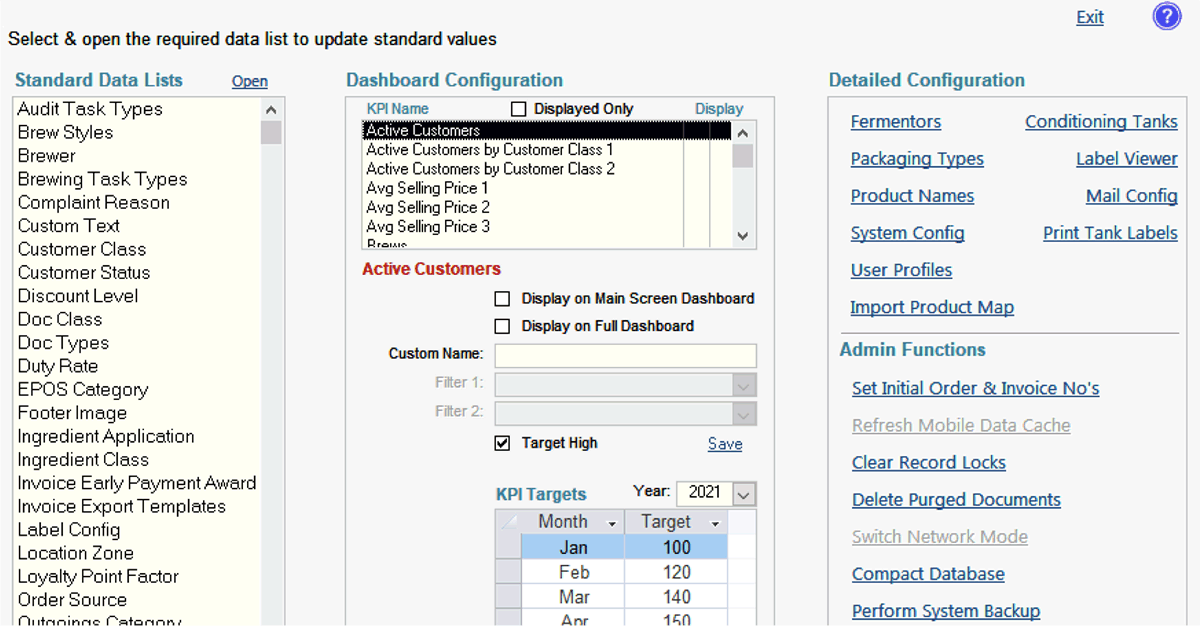Click the Save link next to Target High
1200x626 pixels.
click(x=724, y=443)
